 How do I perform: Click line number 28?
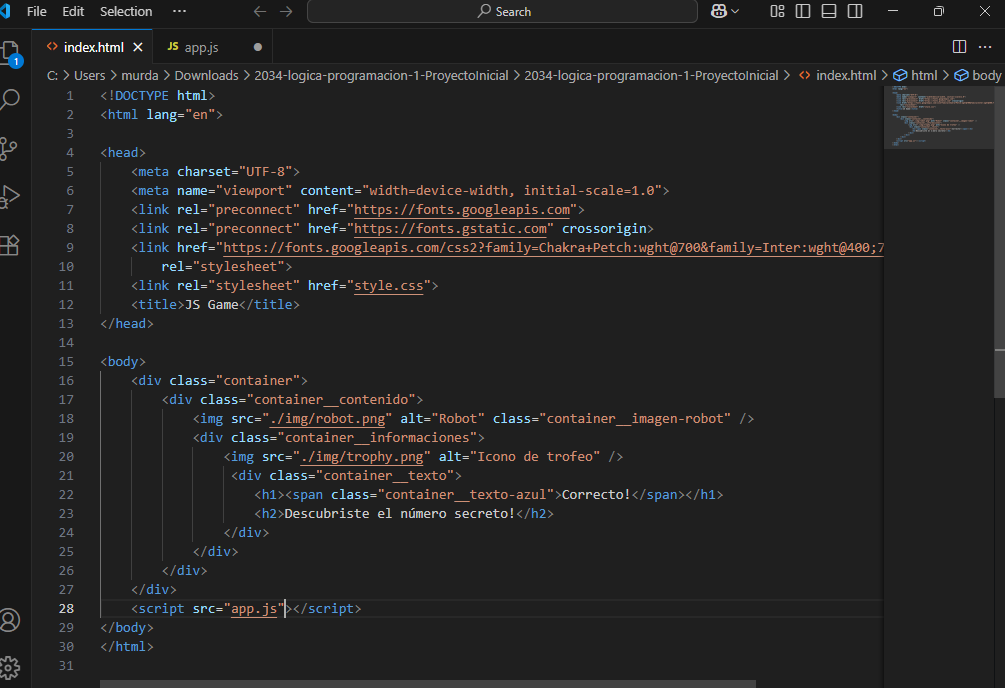[66, 608]
